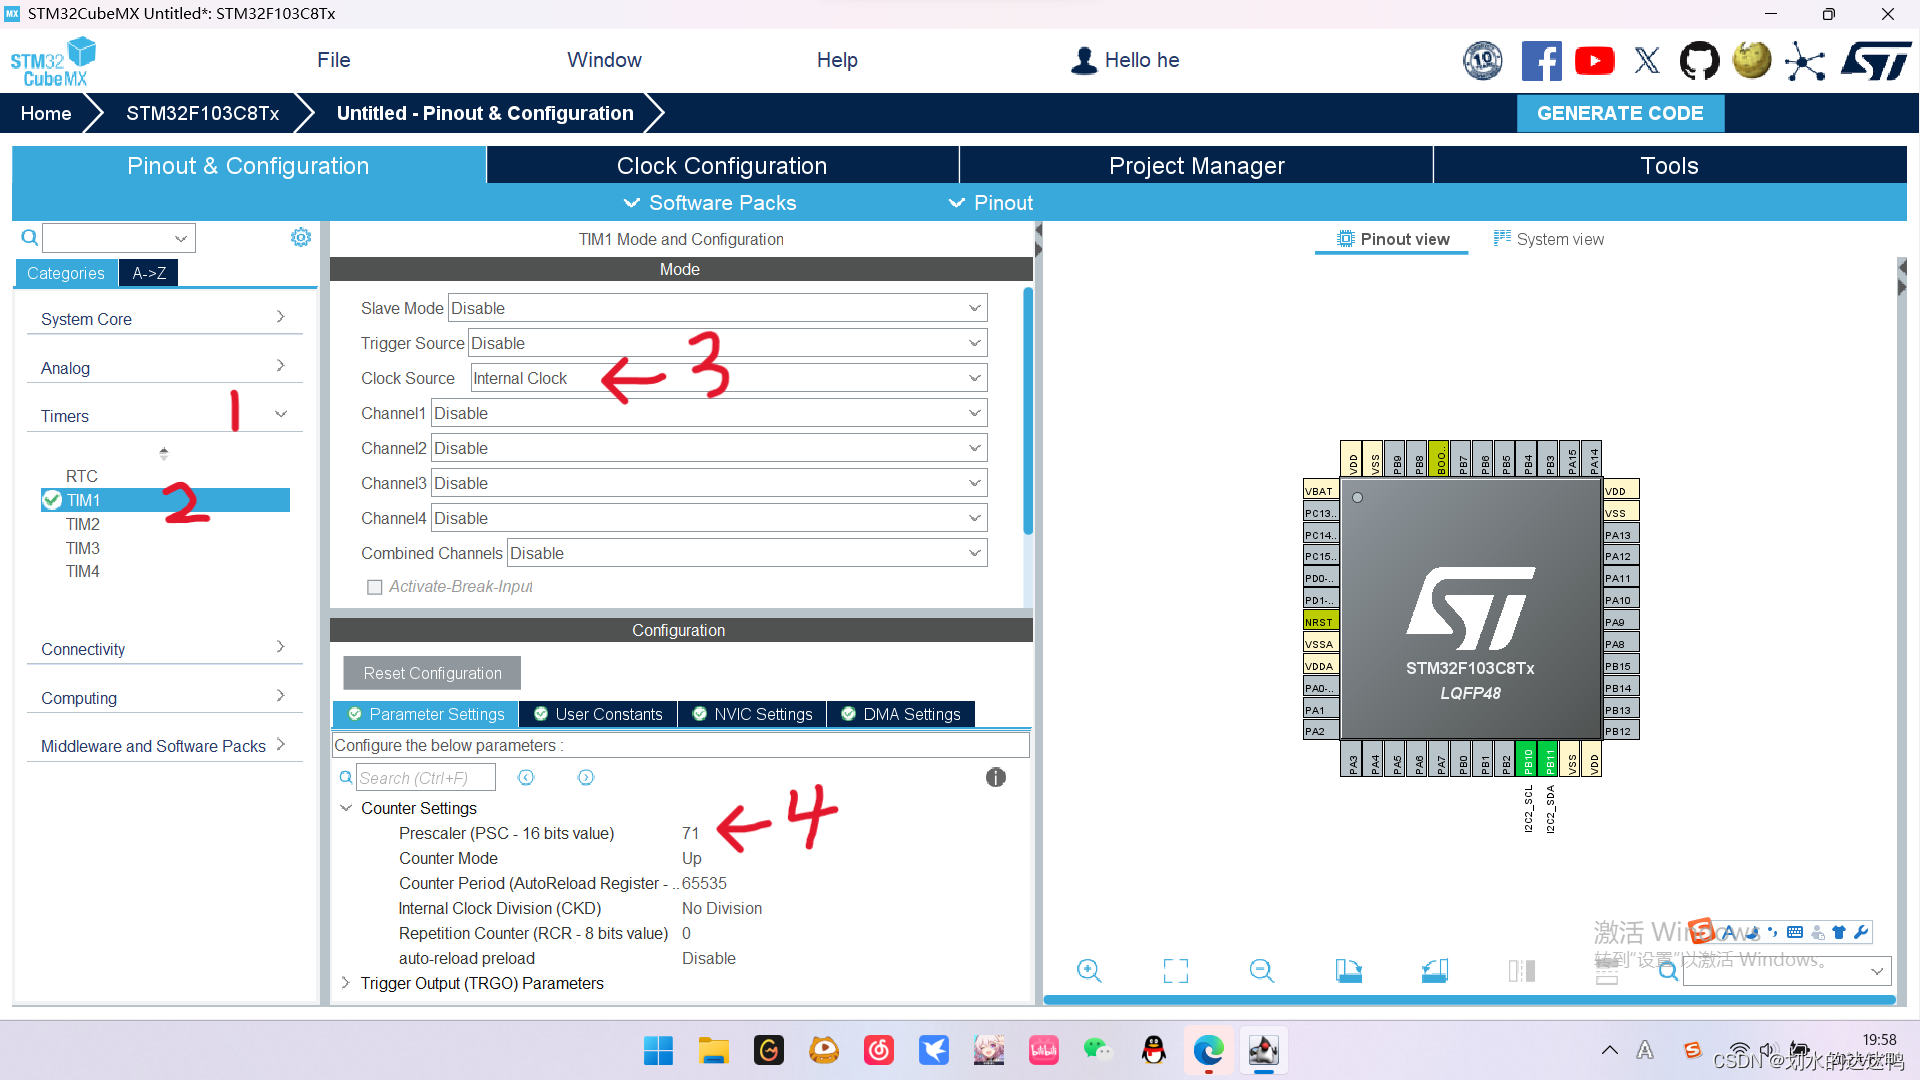Screen dimensions: 1920x1080
Task: Open the DMA Settings tab
Action: pos(901,714)
